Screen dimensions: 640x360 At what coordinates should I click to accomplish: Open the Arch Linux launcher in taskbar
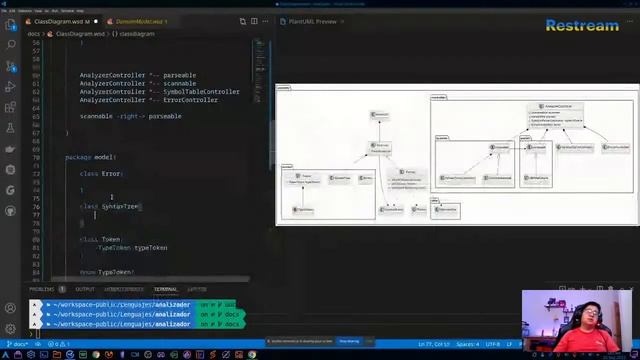point(6,355)
